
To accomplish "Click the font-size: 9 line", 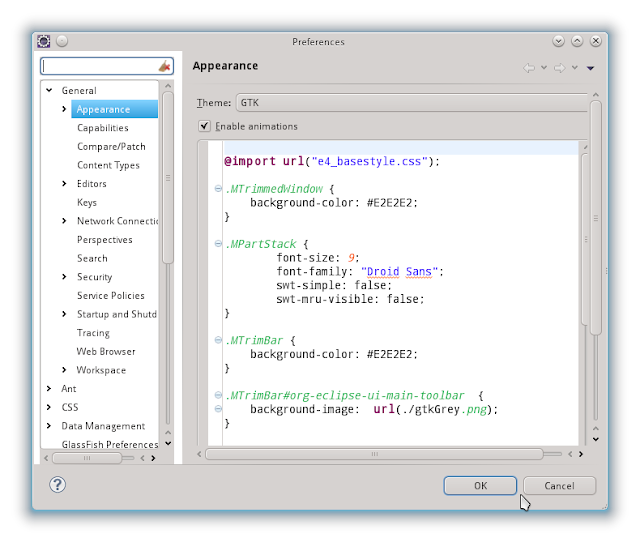I will click(318, 258).
